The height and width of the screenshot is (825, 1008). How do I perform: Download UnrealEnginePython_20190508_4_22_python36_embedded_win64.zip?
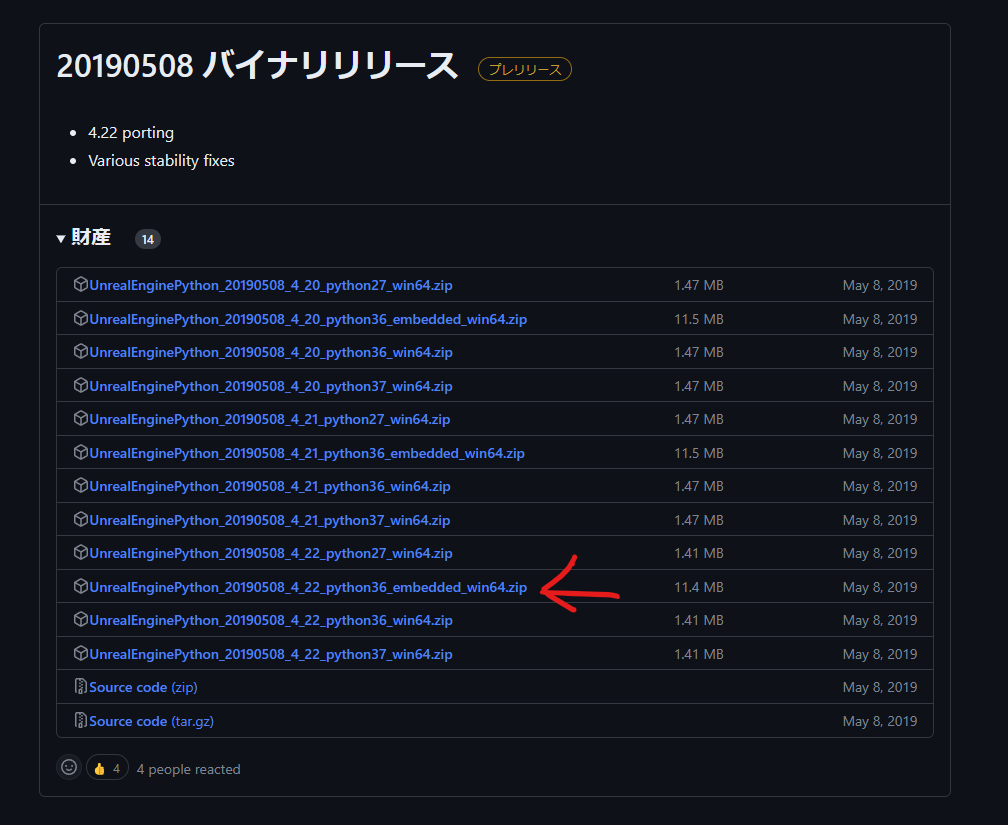point(307,587)
